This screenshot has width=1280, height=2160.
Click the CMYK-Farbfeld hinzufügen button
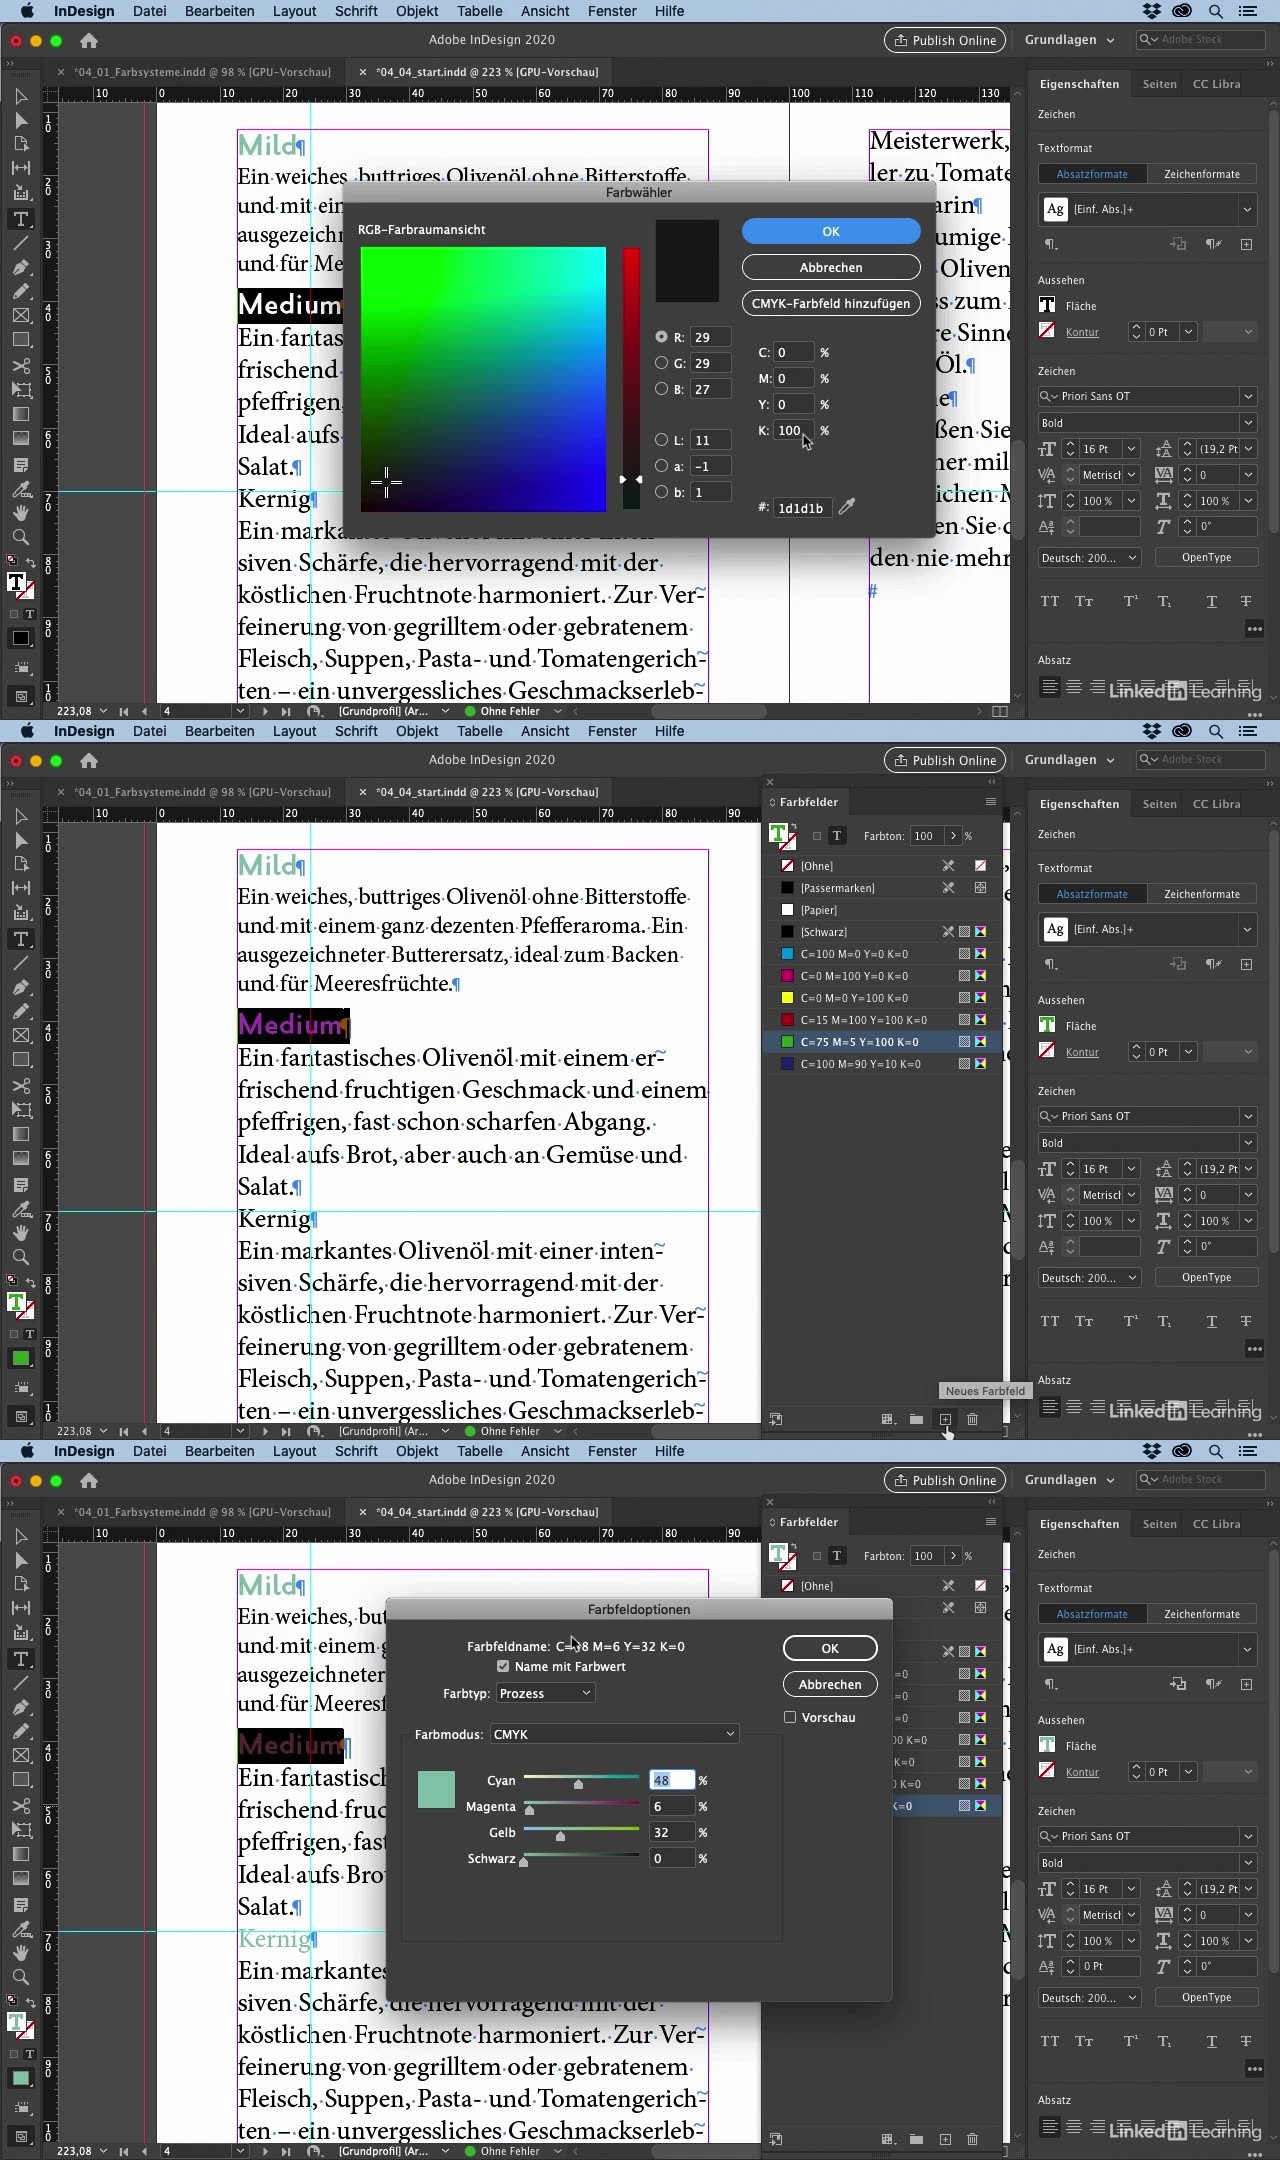click(x=830, y=303)
